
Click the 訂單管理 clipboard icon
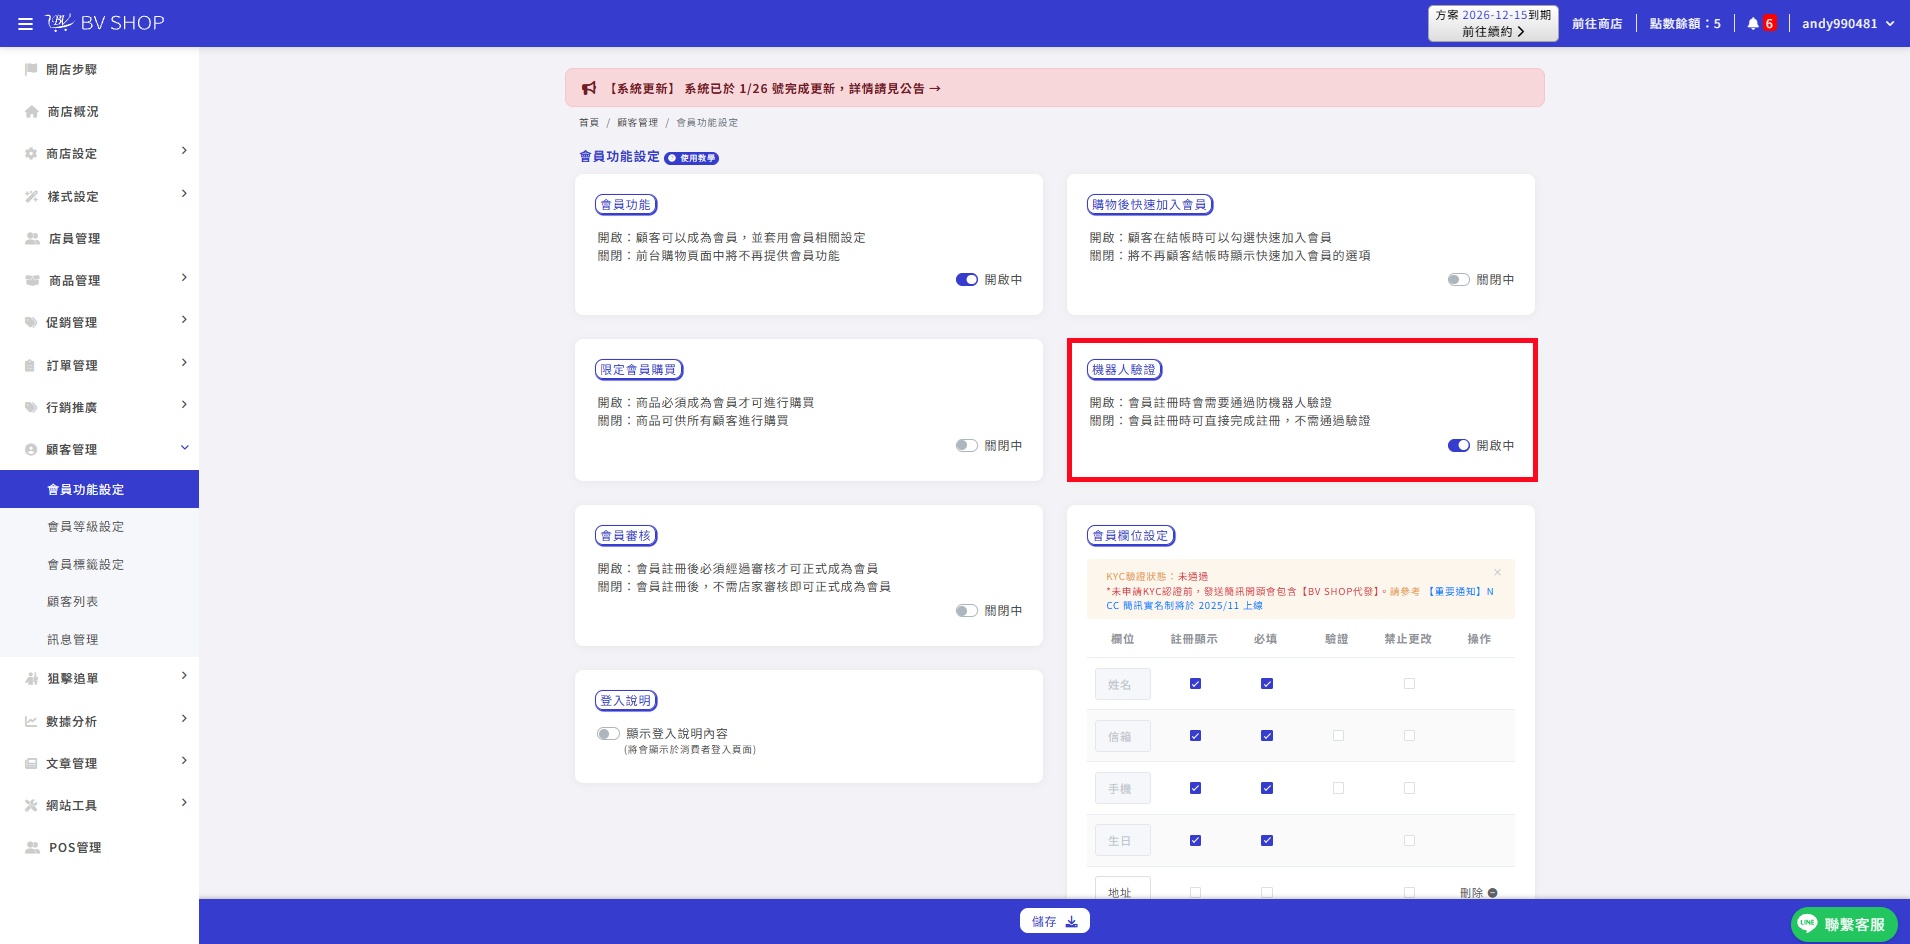coord(30,366)
